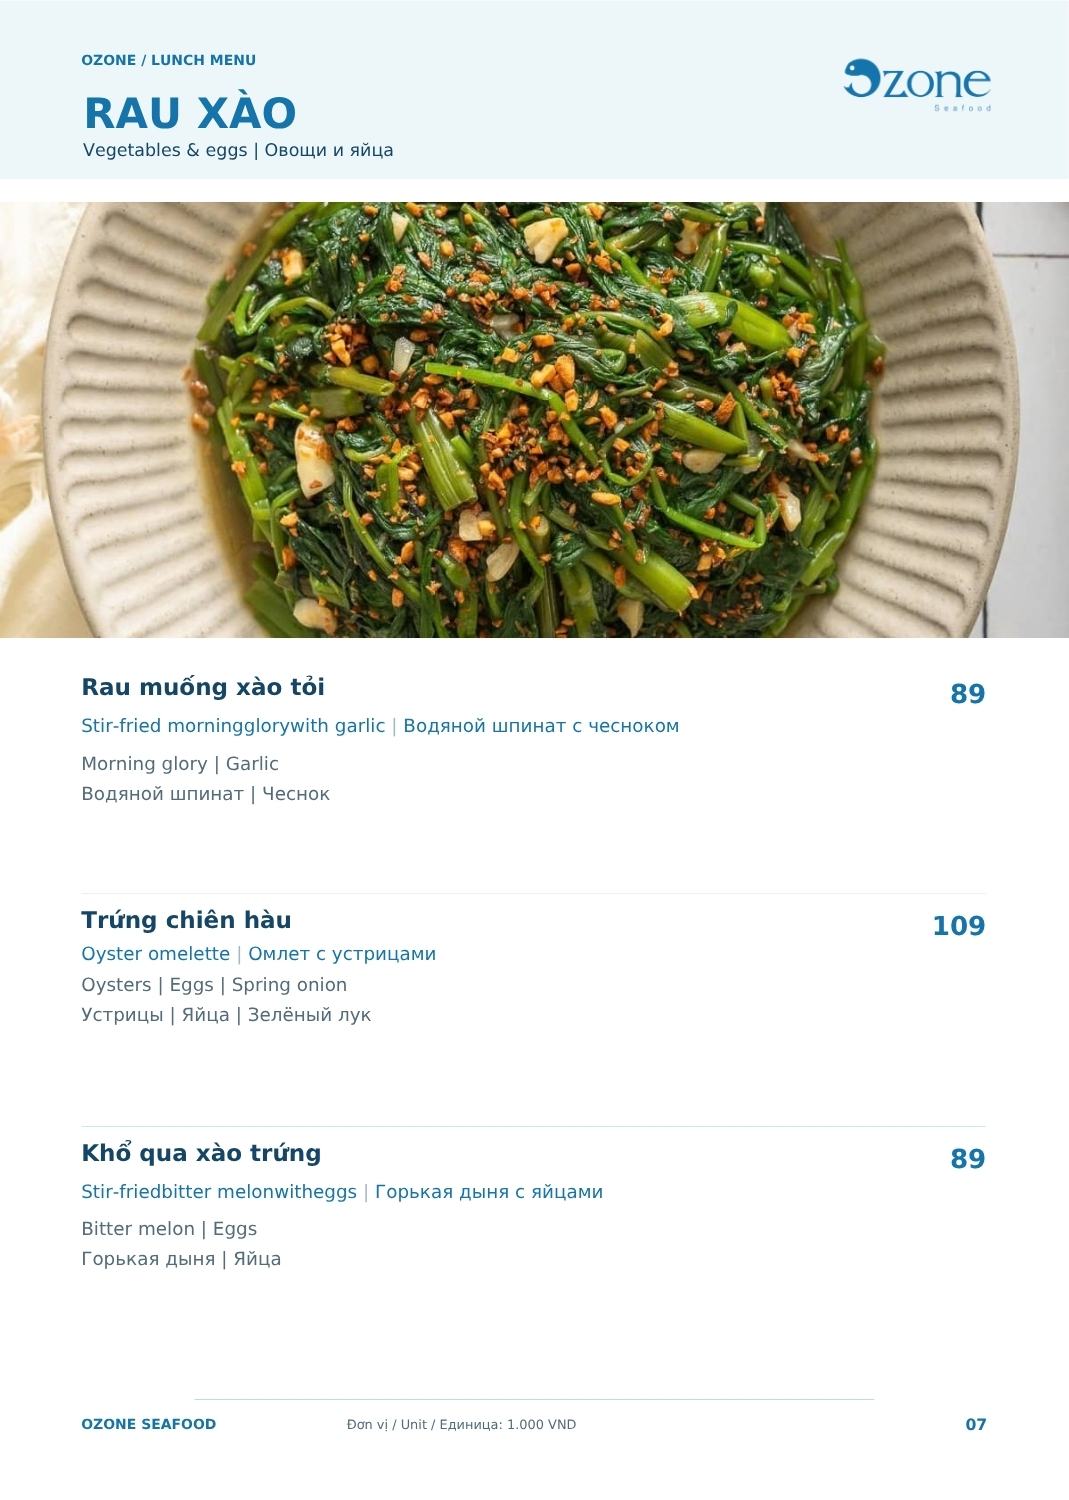1069x1500 pixels.
Task: Click the OZONE SEAFOOD footer label
Action: tap(148, 1424)
